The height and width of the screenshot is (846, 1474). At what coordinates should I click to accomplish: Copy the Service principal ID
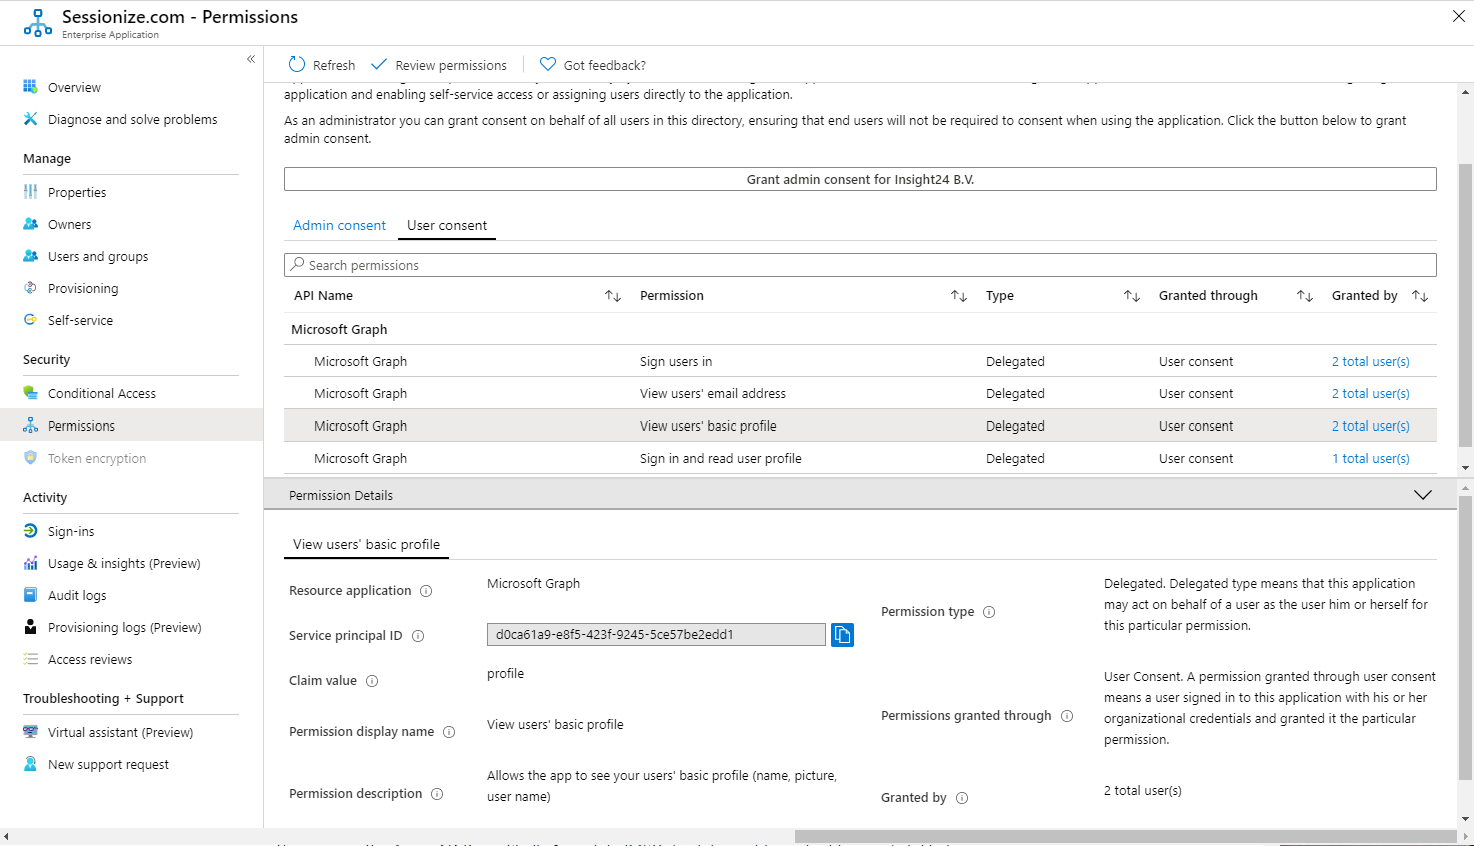(x=842, y=635)
